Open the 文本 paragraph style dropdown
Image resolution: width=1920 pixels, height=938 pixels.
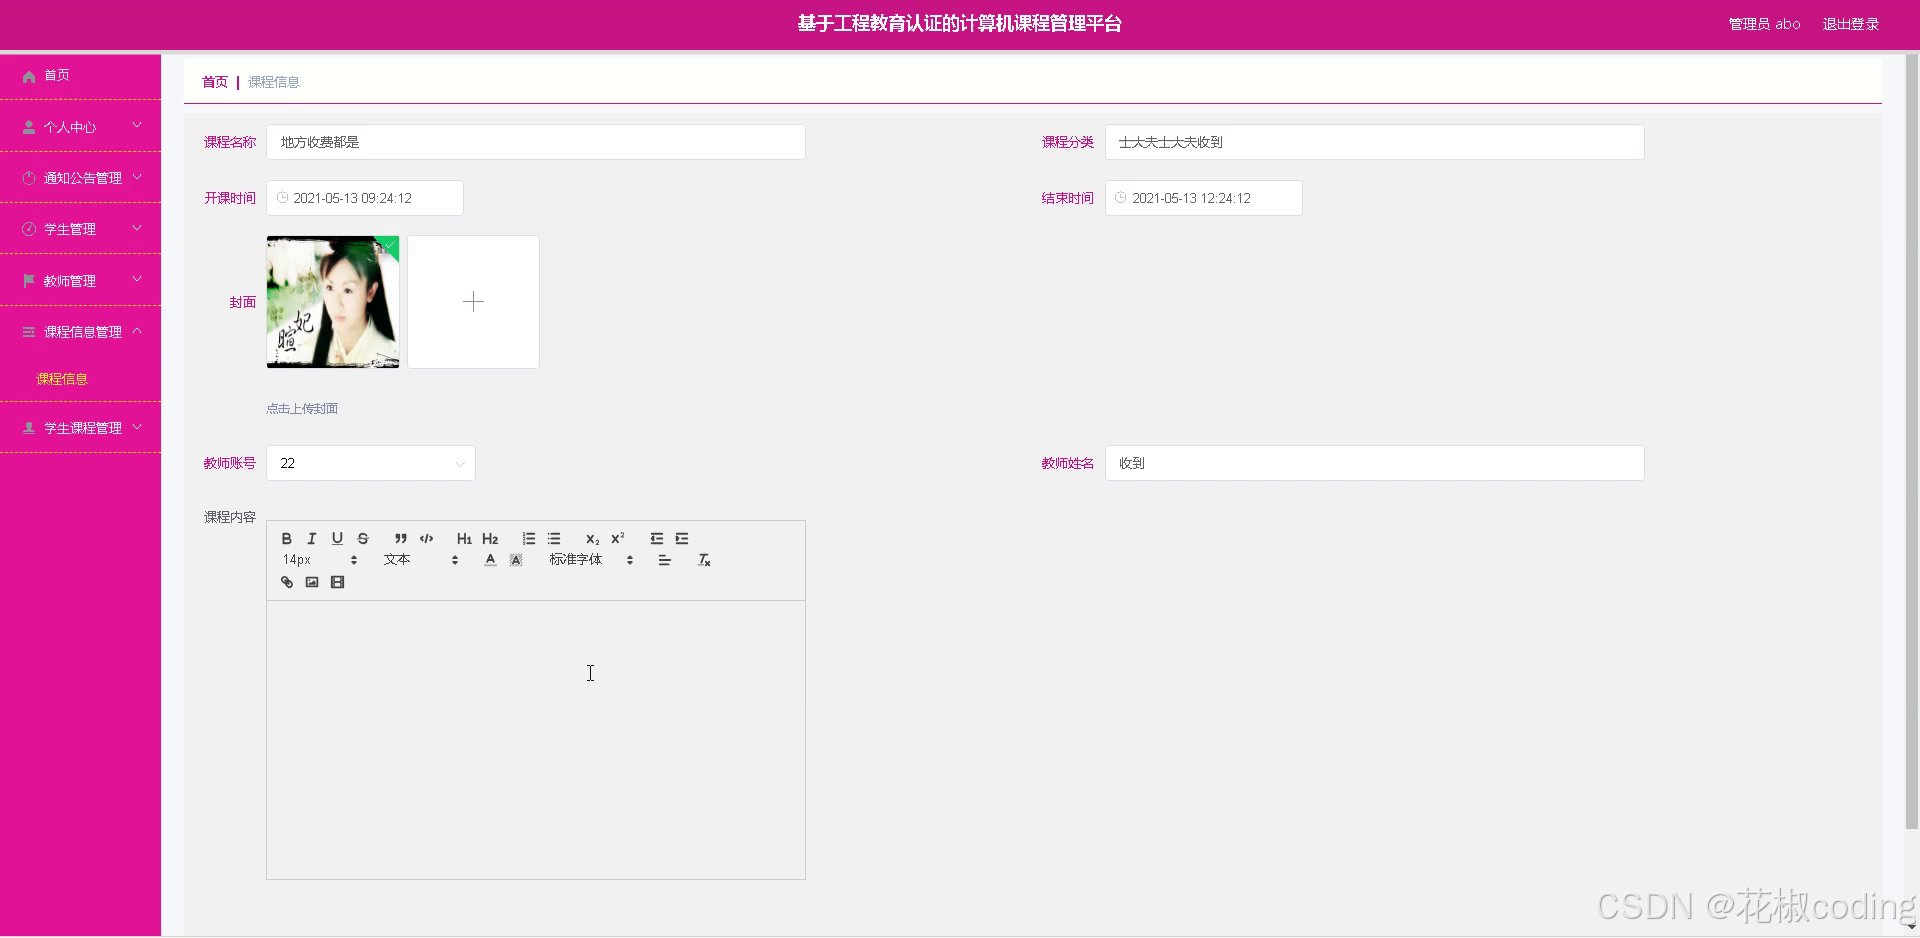click(421, 560)
